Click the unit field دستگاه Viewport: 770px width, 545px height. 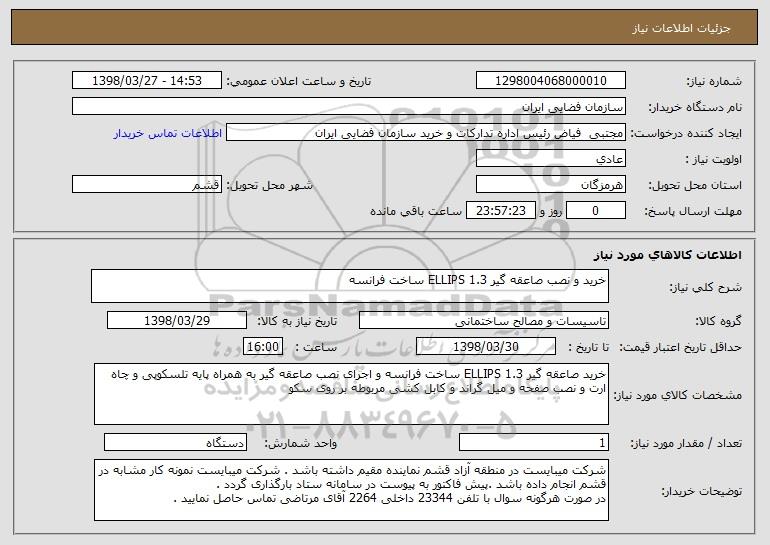(x=175, y=442)
